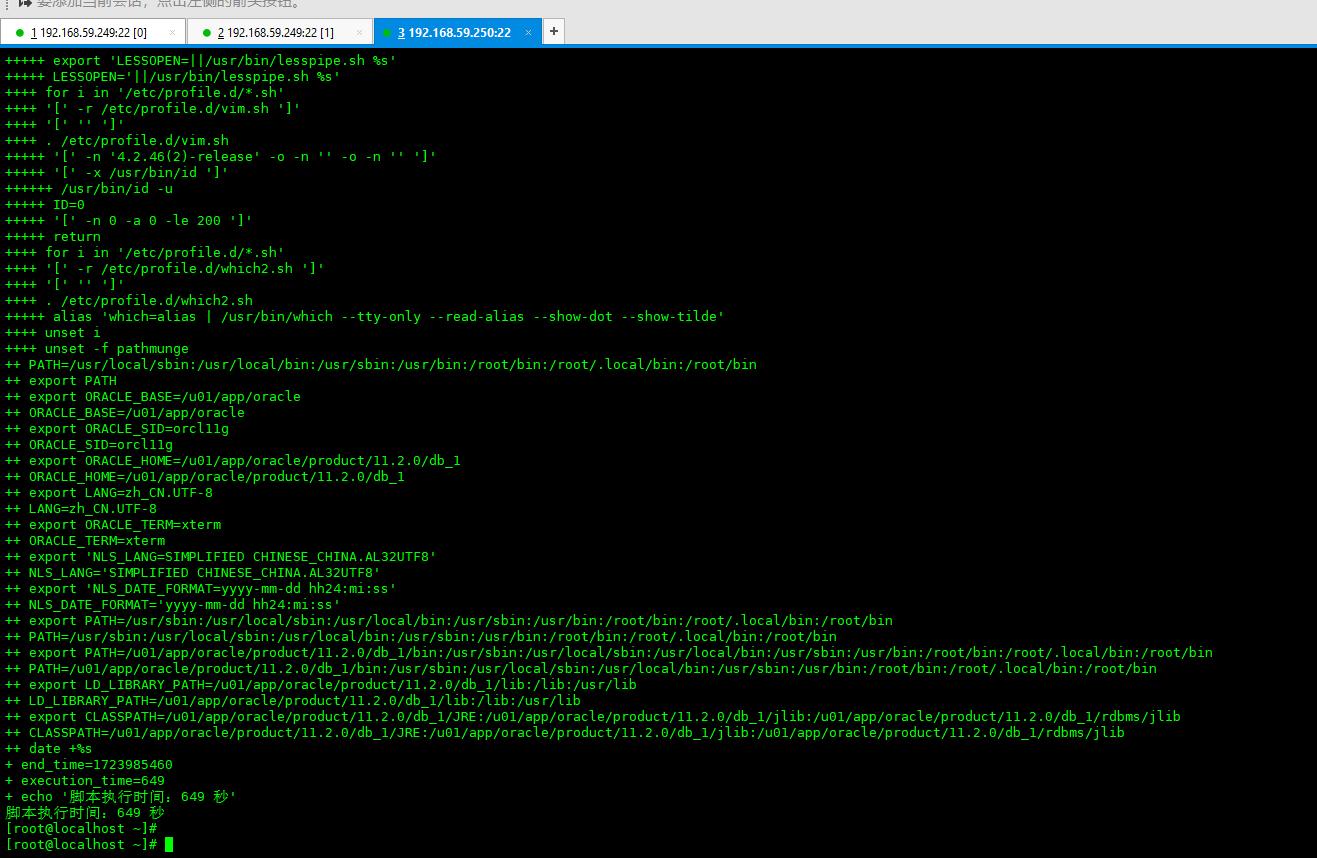Click the + icon to open new session tab
This screenshot has height=858, width=1317.
(554, 31)
